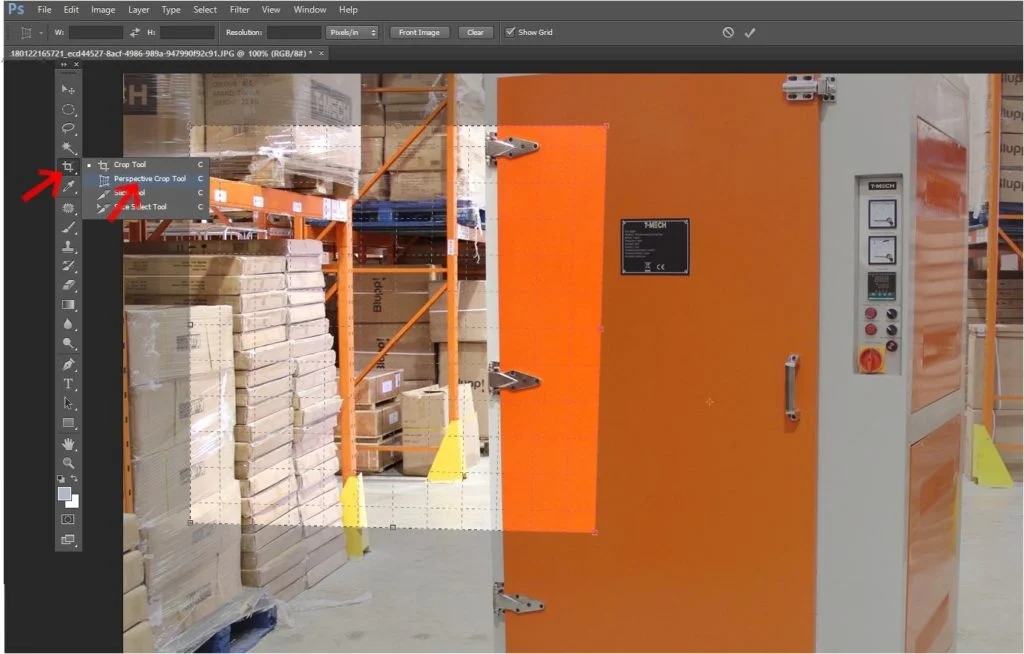Click the W width input field
The image size is (1024, 654).
point(95,32)
